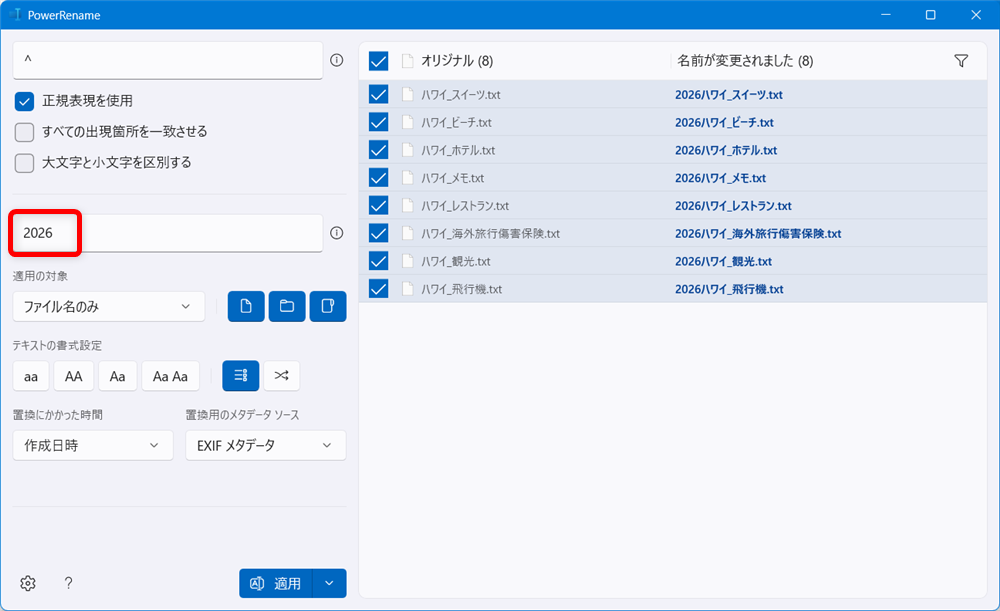This screenshot has width=1000, height=611.
Task: Open PowerRename settings via the gear icon
Action: tap(27, 583)
